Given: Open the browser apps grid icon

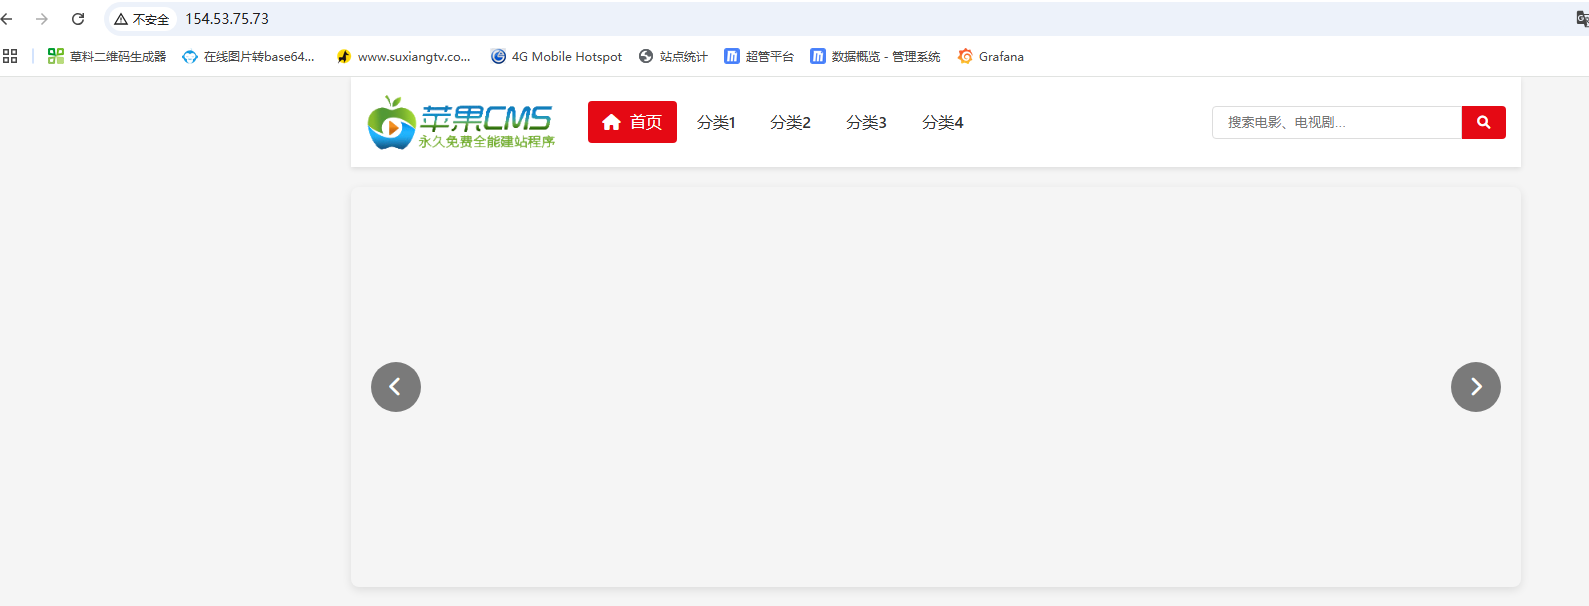Looking at the screenshot, I should pos(10,57).
